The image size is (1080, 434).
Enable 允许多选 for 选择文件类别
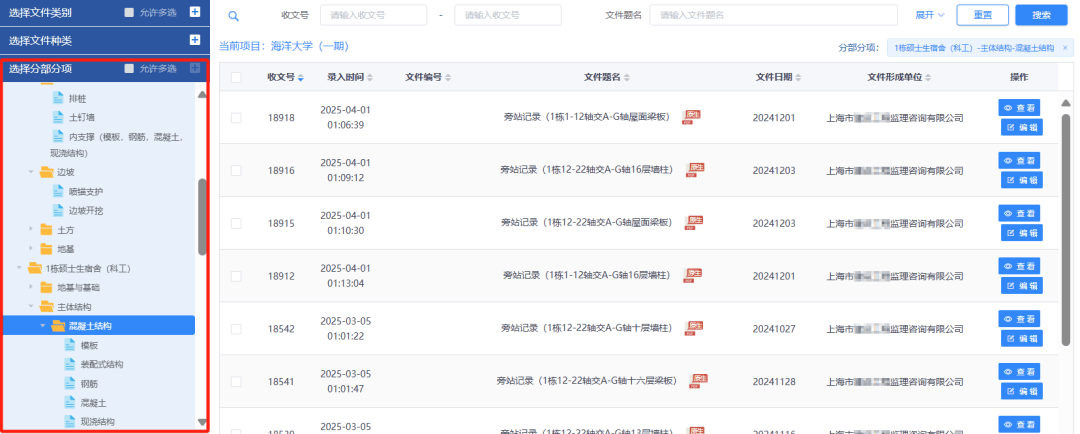[x=128, y=12]
